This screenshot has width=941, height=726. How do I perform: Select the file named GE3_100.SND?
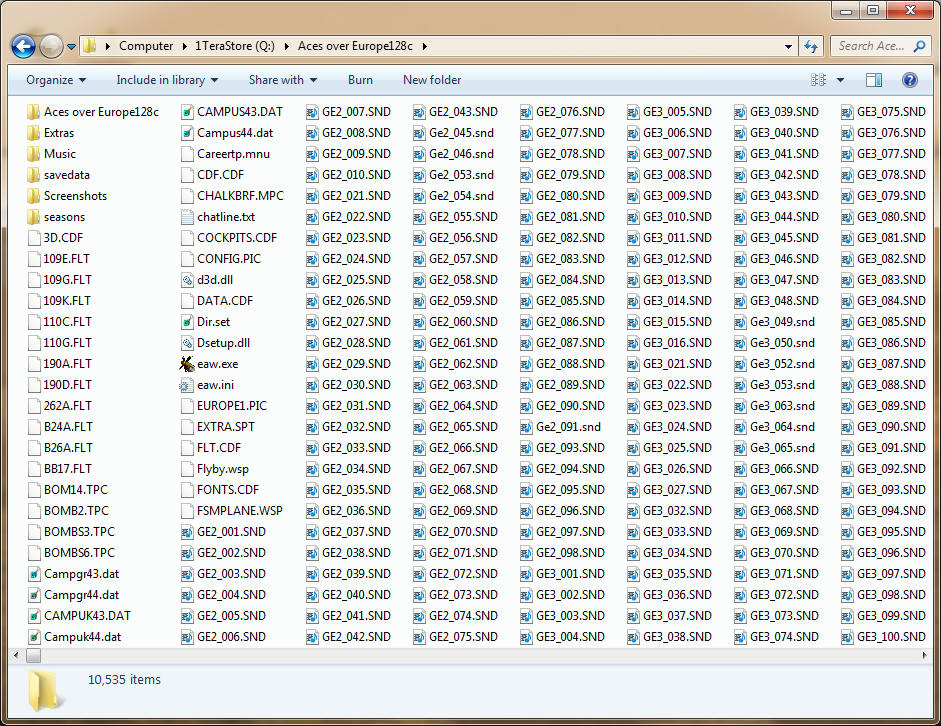891,637
